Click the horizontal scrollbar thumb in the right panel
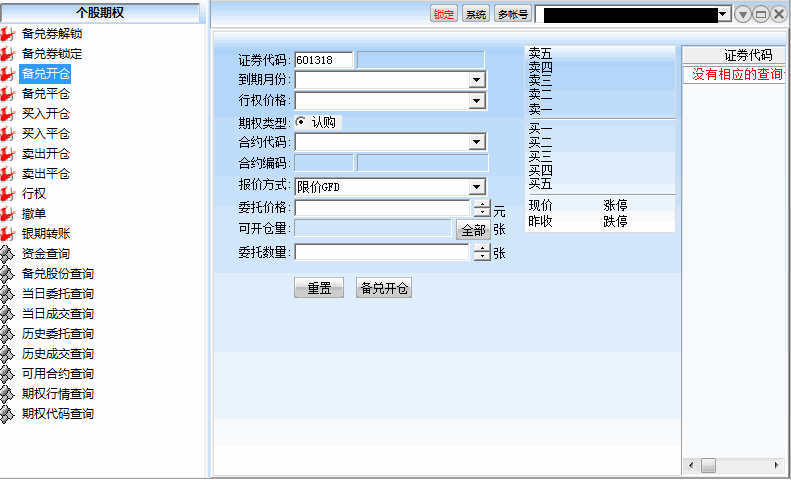The height and width of the screenshot is (480, 791). pyautogui.click(x=708, y=465)
